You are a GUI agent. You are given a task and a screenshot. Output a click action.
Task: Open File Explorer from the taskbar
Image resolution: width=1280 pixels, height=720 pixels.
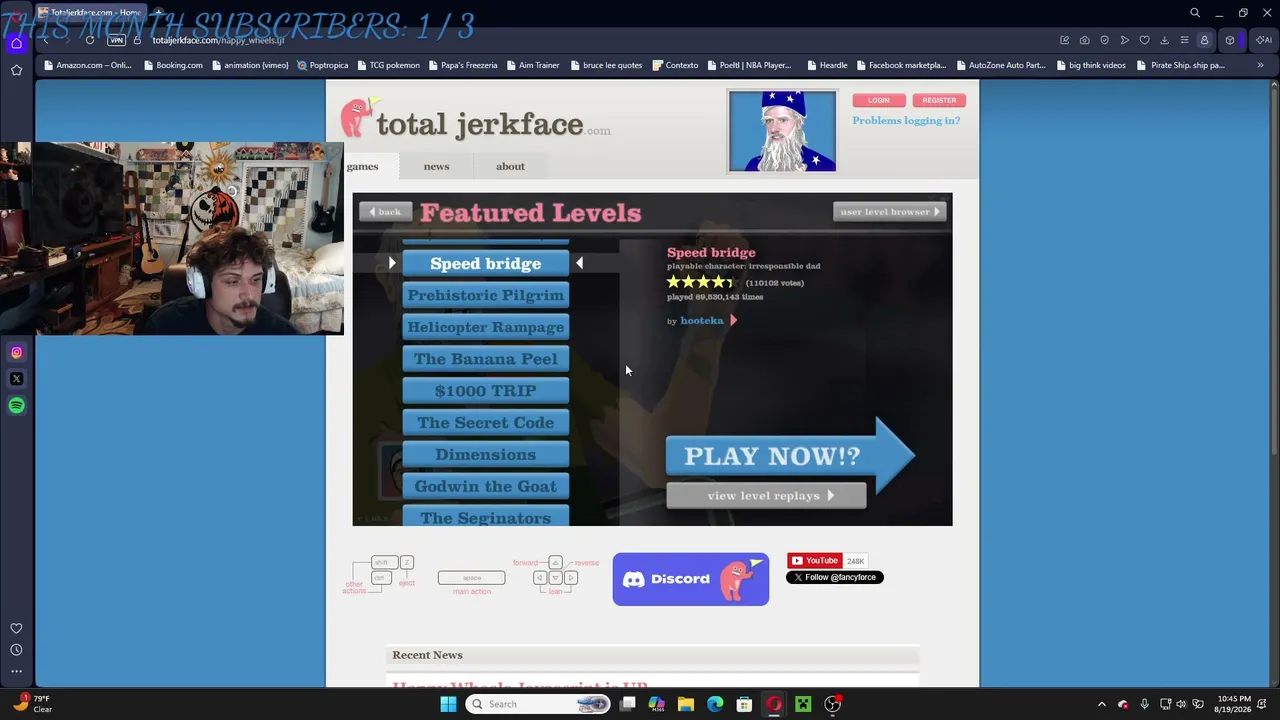click(x=685, y=704)
